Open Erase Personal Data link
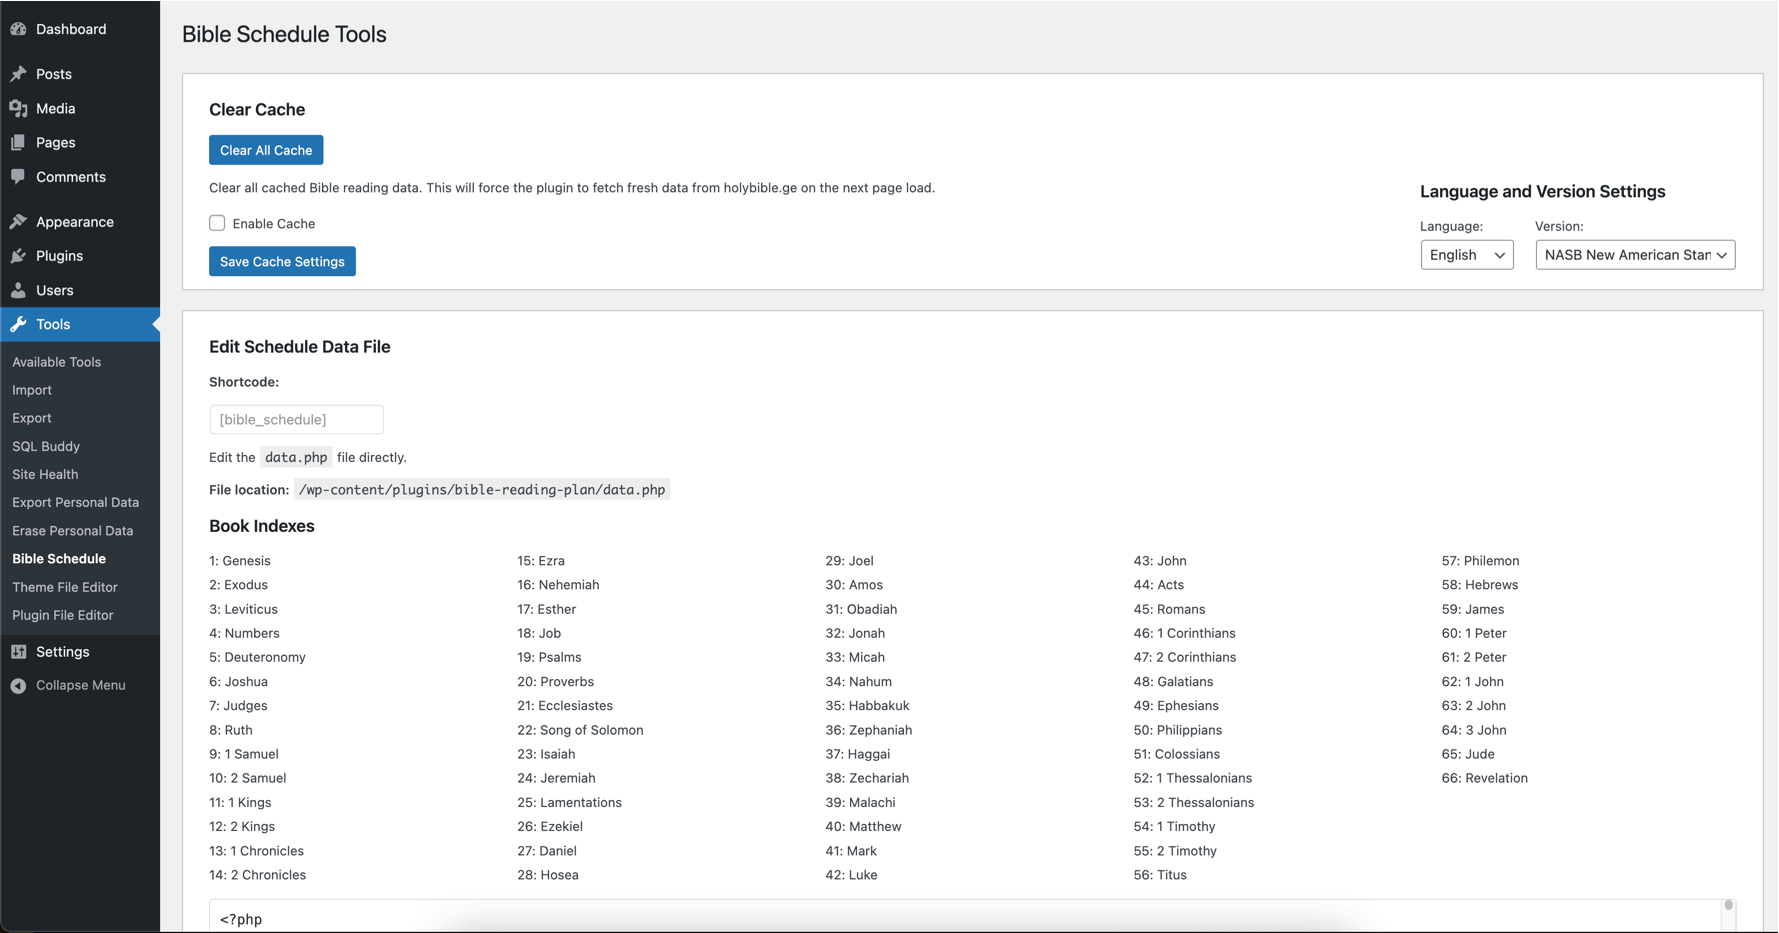Screen dimensions: 1779x933 click(x=73, y=531)
